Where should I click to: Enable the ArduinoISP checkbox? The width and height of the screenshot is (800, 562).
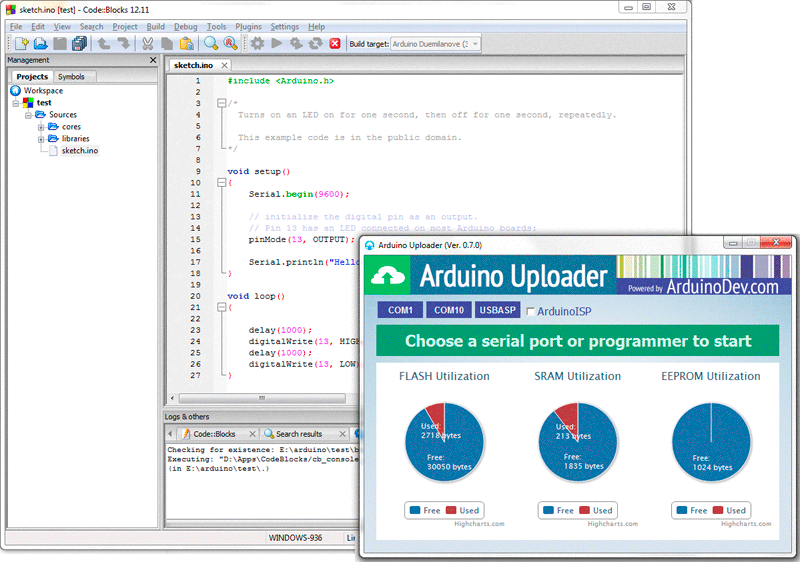(531, 311)
